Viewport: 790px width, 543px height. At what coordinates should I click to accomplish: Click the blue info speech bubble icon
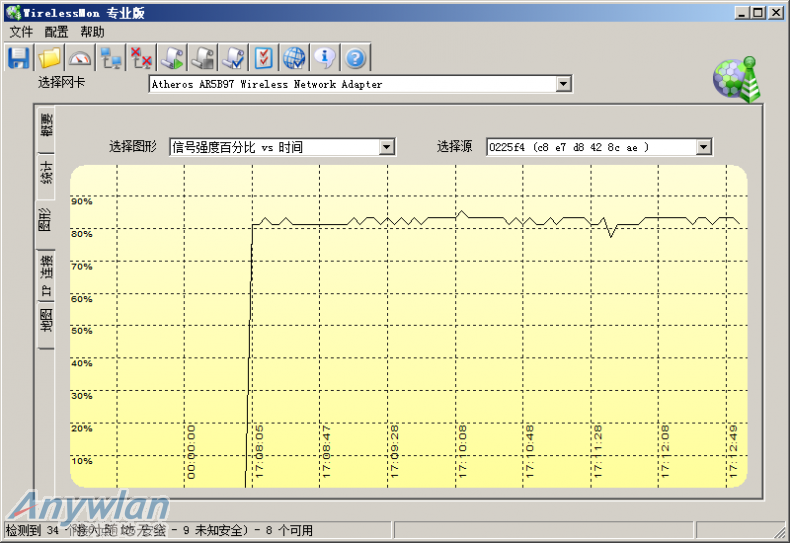324,57
